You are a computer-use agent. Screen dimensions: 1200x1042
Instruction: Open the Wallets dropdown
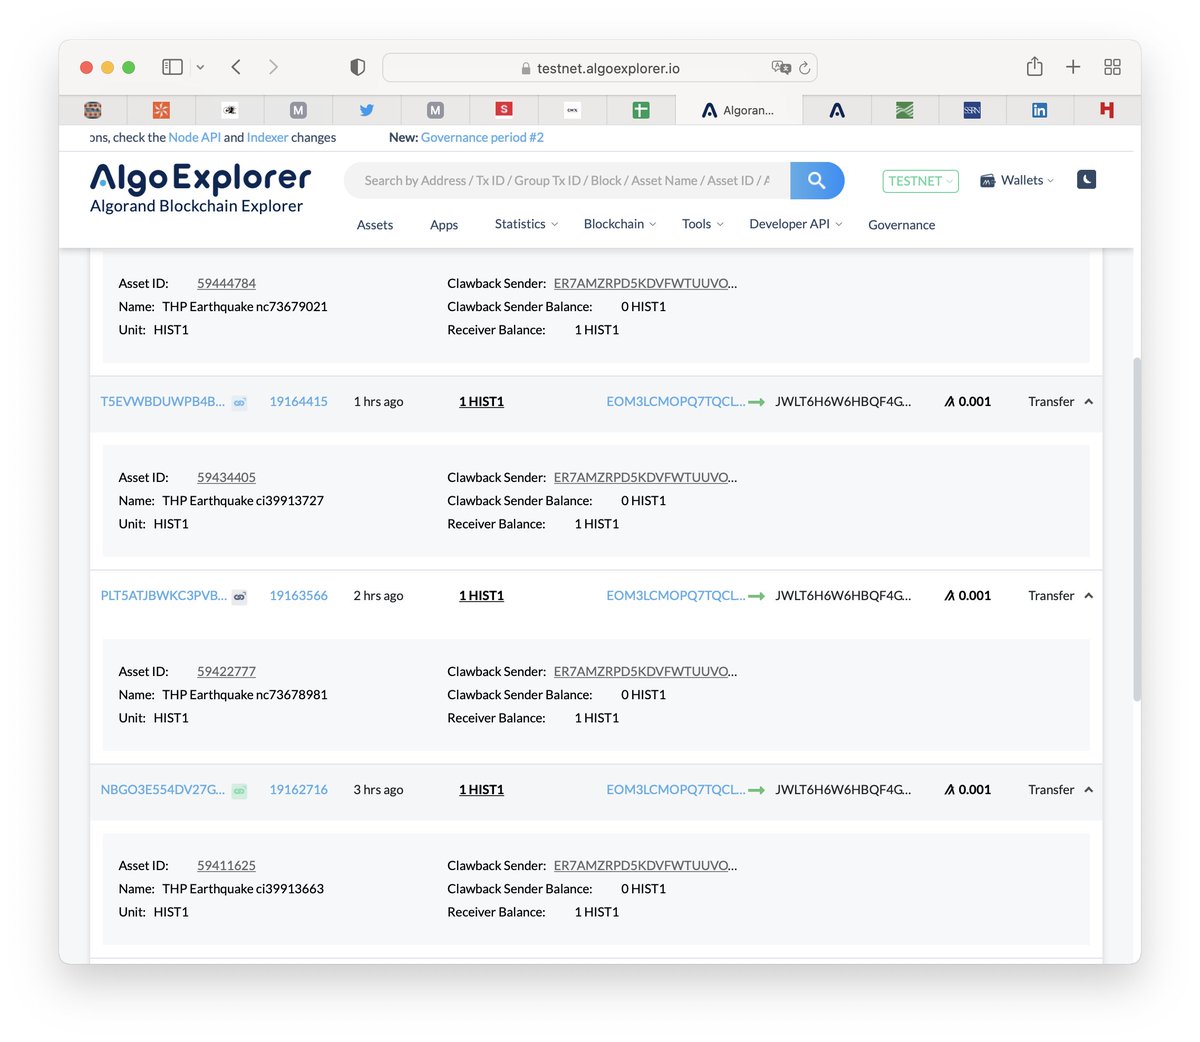(x=1017, y=180)
